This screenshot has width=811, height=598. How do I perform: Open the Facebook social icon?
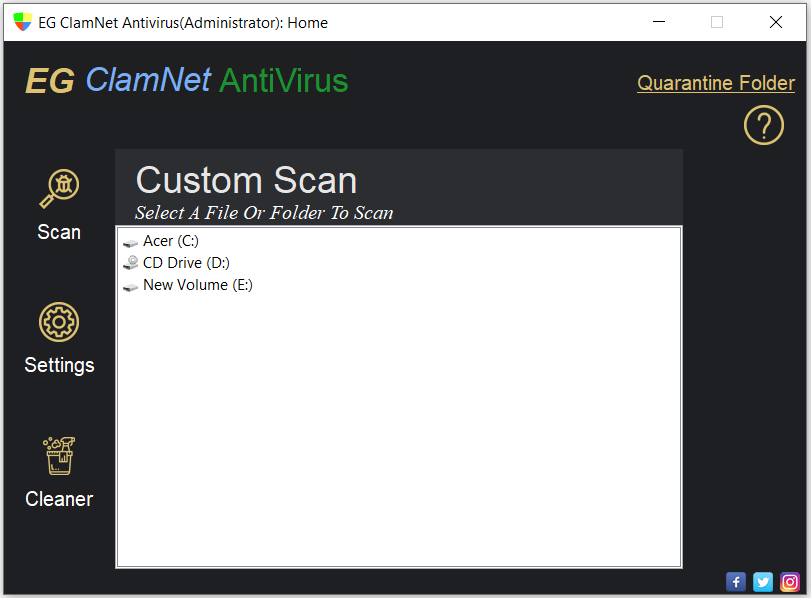click(735, 582)
